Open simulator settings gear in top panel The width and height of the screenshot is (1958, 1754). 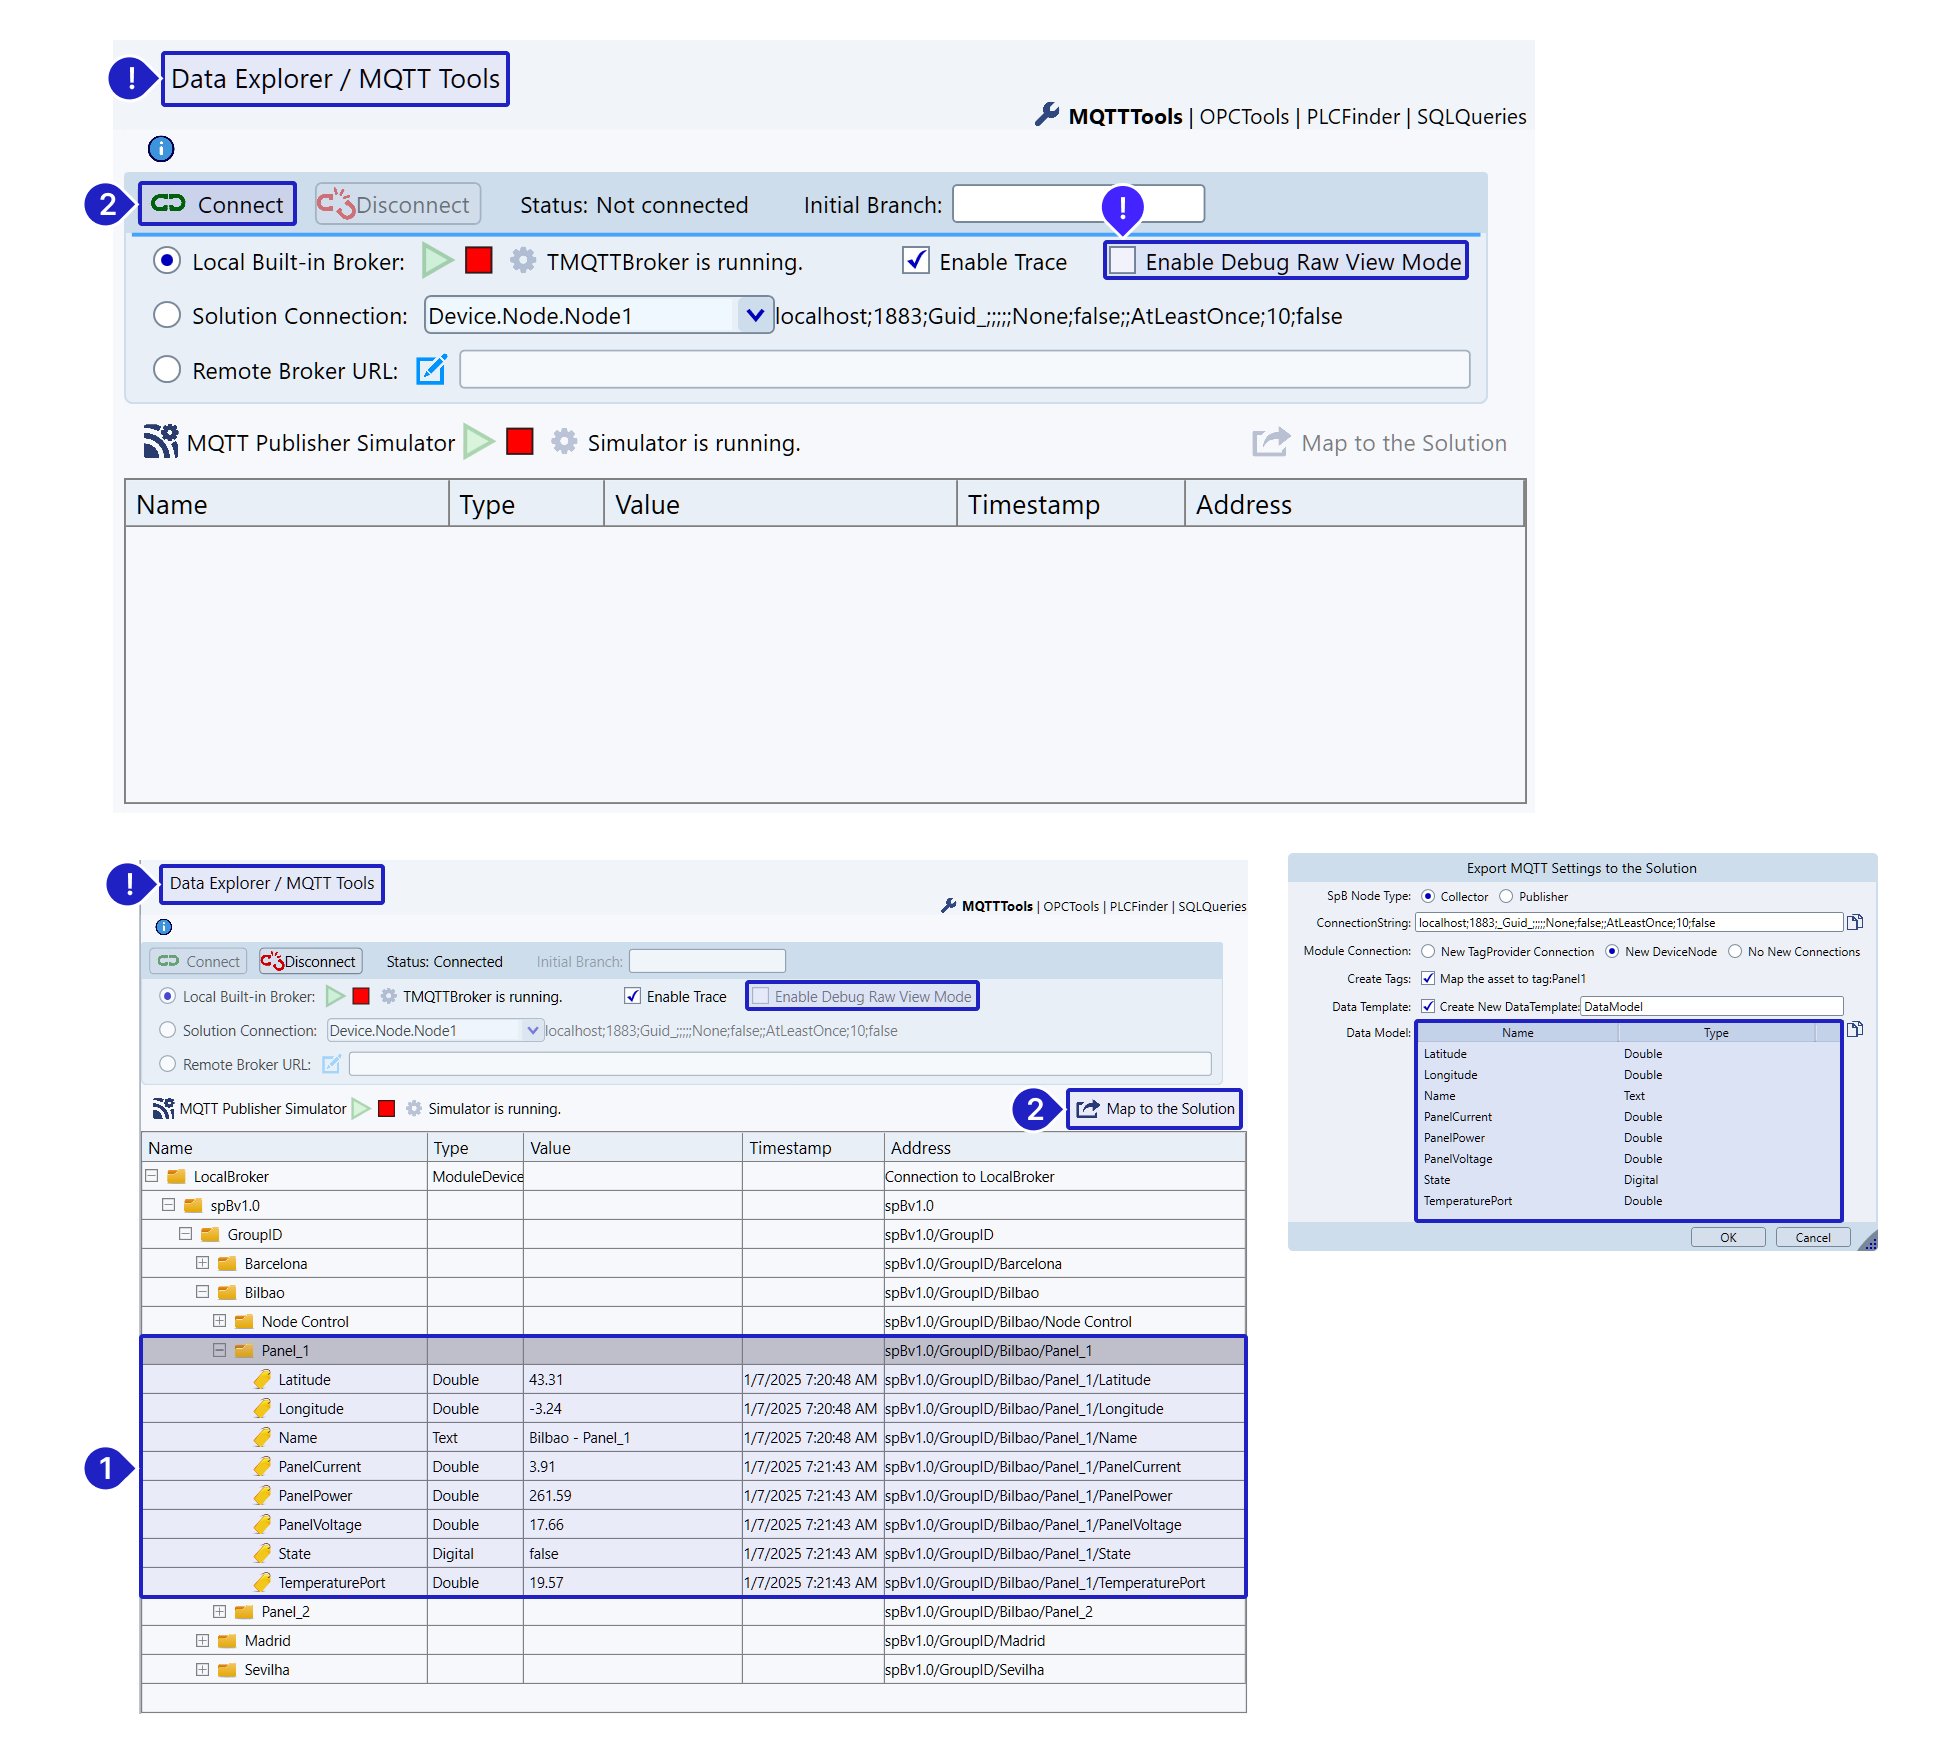tap(564, 442)
